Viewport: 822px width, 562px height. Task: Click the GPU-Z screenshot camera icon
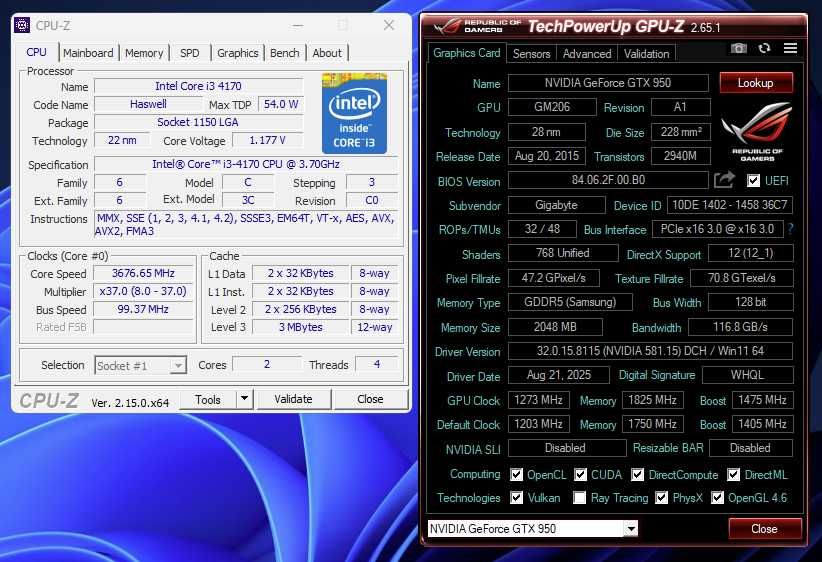[739, 49]
